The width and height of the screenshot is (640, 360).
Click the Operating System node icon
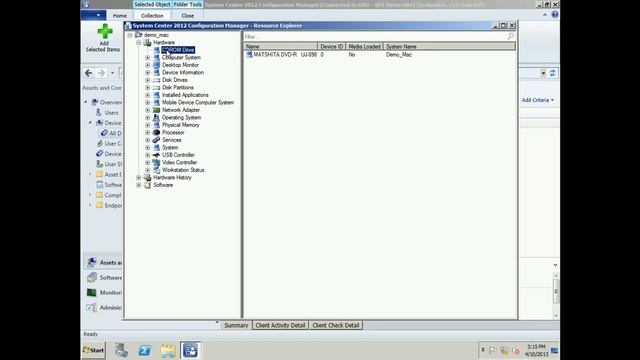(x=156, y=118)
